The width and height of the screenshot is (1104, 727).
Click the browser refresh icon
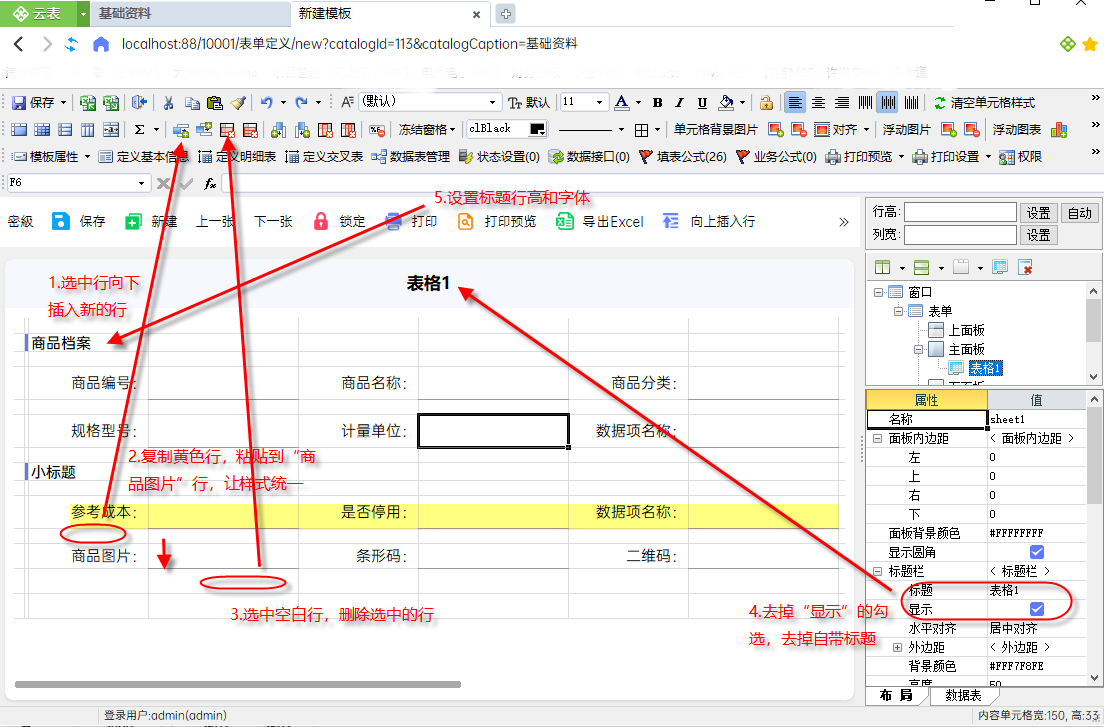[71, 44]
